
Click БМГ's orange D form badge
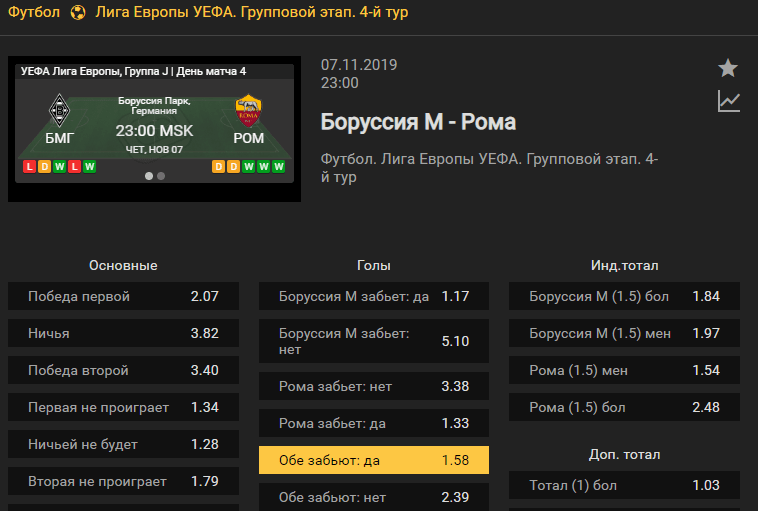(44, 167)
